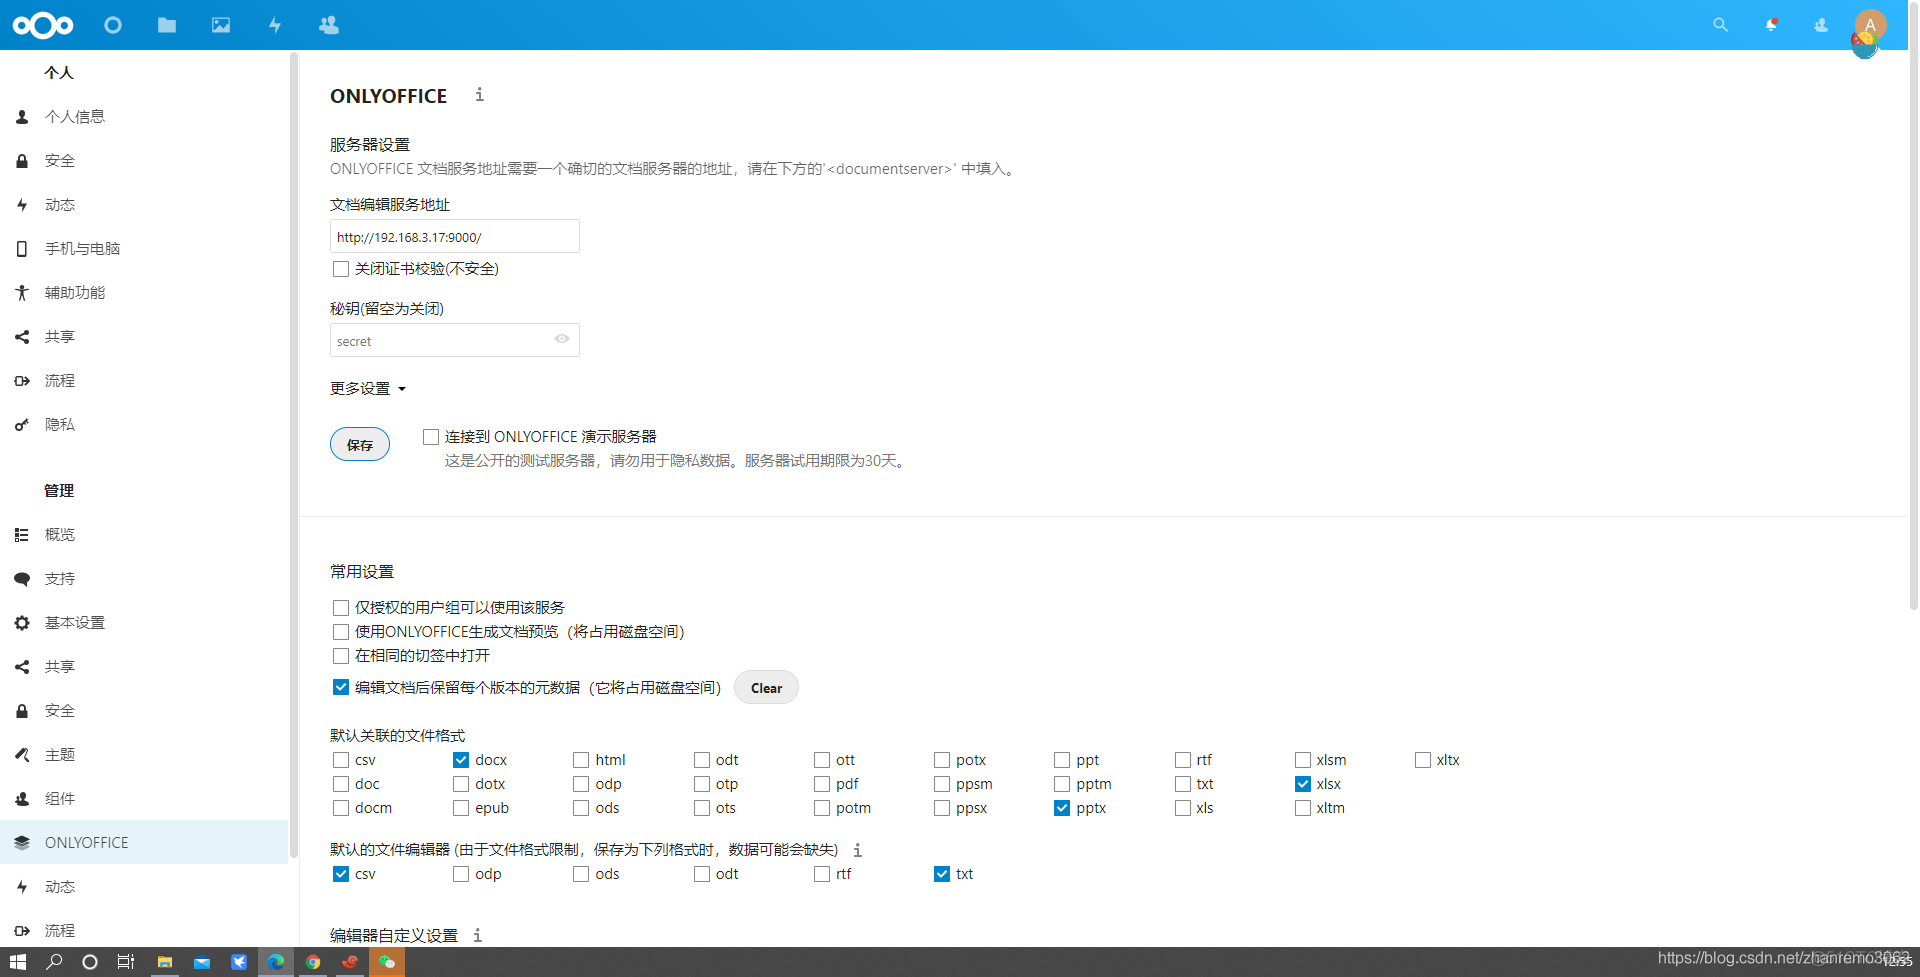Open the Photos icon in header
This screenshot has height=977, width=1920.
(221, 25)
